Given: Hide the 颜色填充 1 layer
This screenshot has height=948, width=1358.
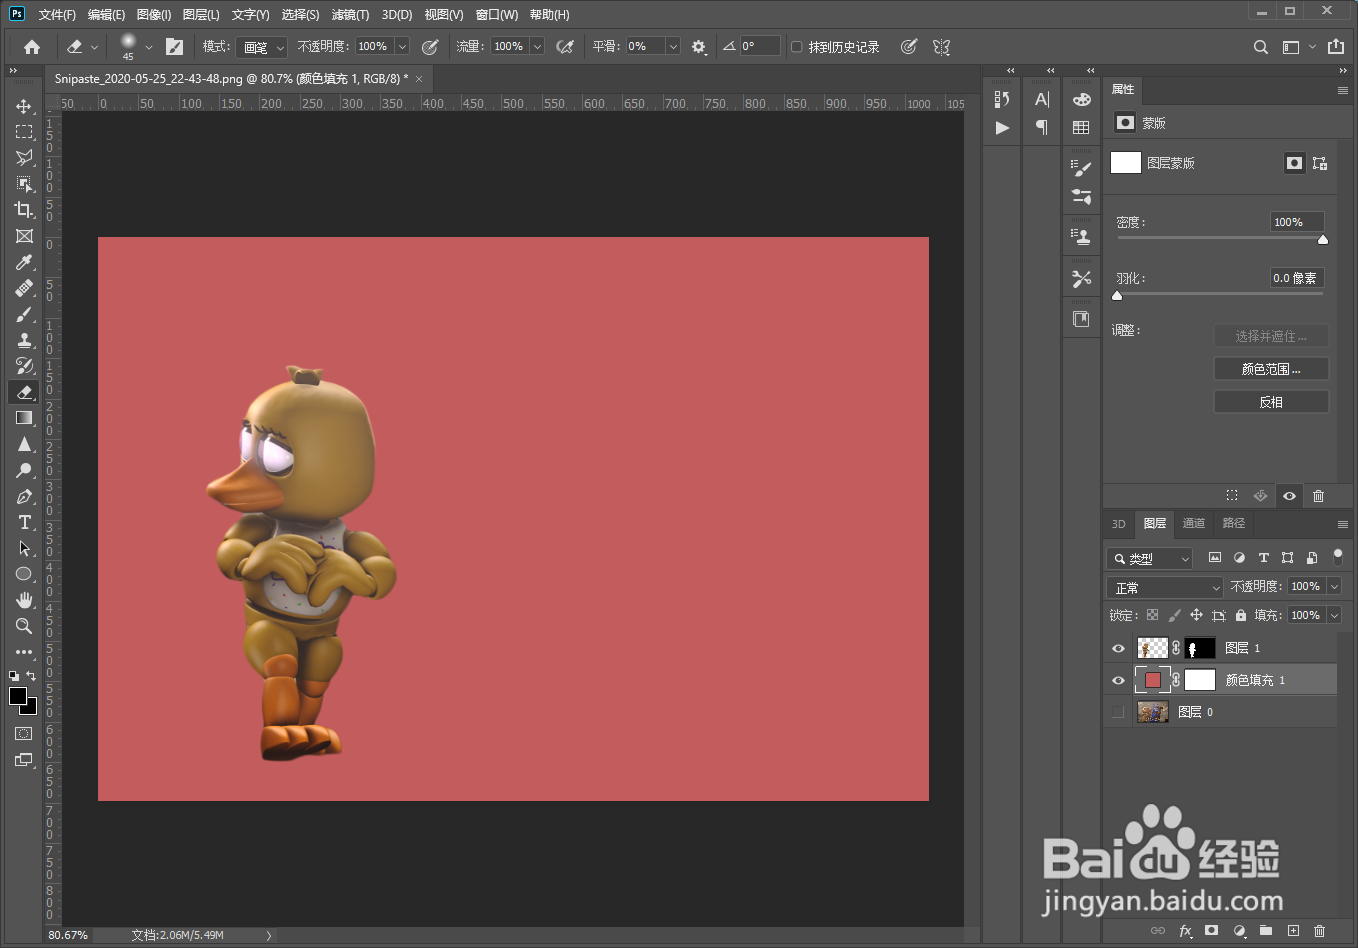Looking at the screenshot, I should pos(1118,680).
